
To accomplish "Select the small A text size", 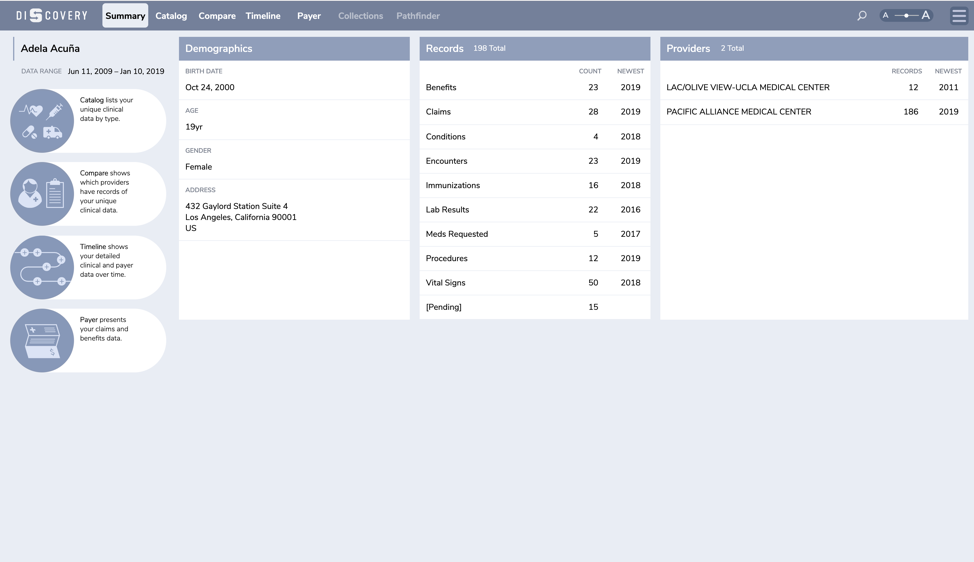I will [x=886, y=16].
